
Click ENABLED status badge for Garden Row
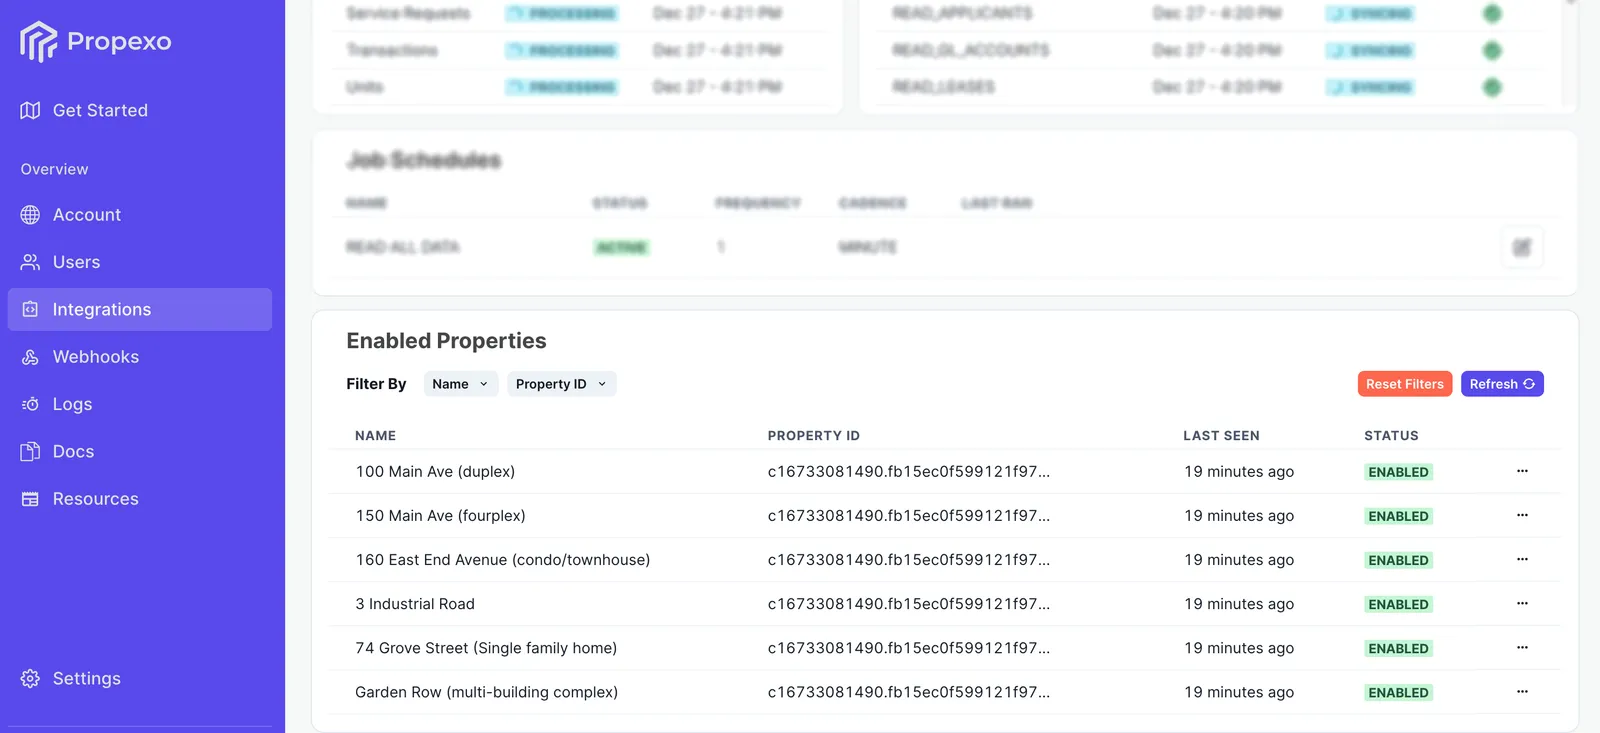pos(1398,692)
